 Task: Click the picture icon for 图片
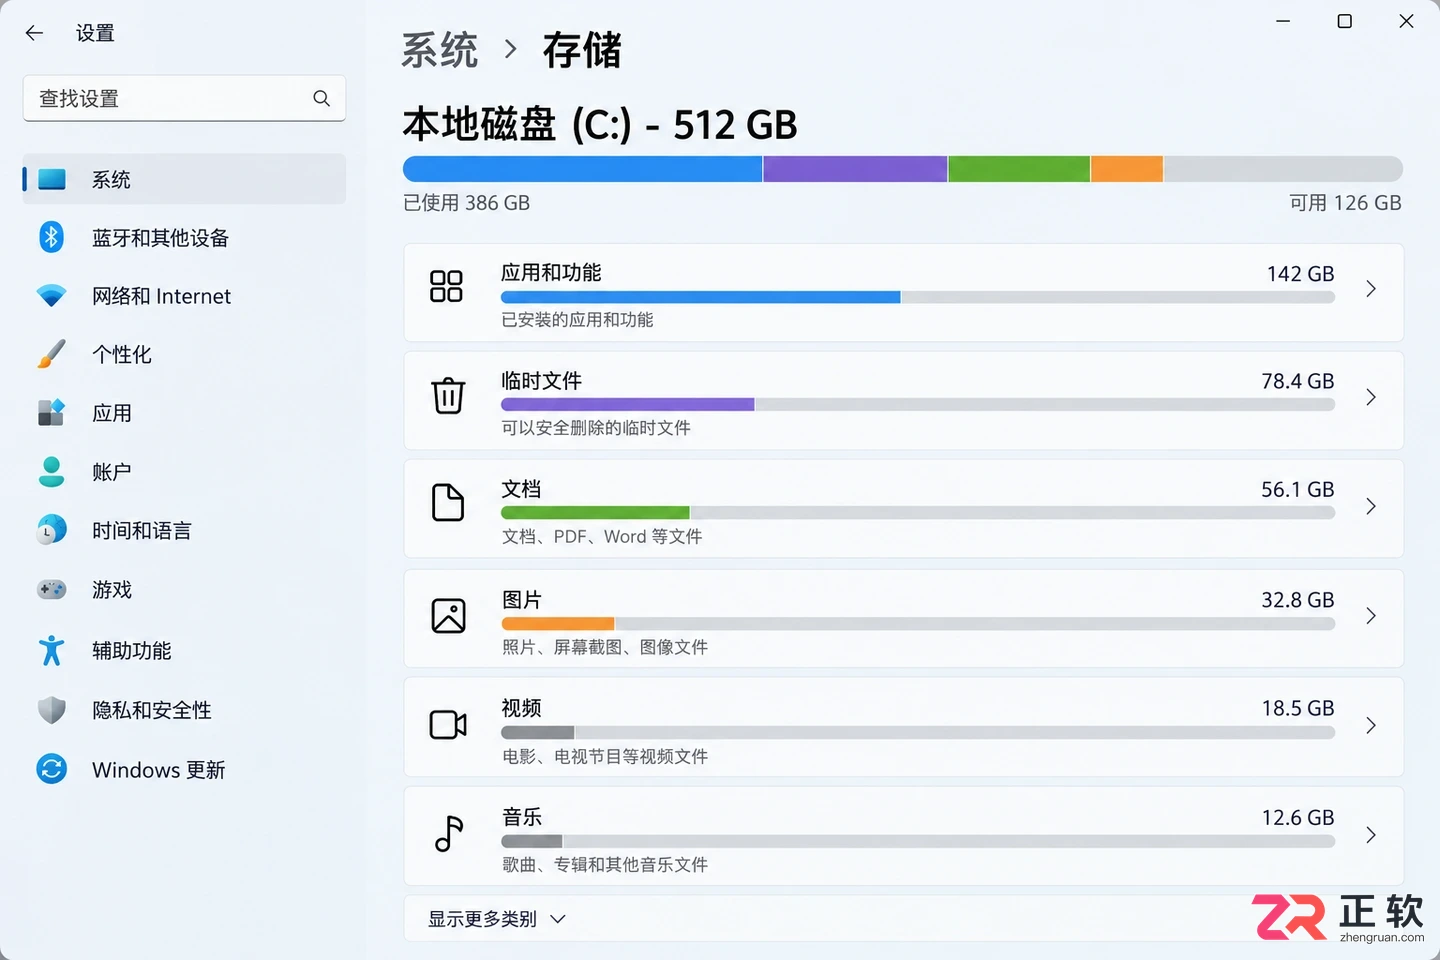448,615
